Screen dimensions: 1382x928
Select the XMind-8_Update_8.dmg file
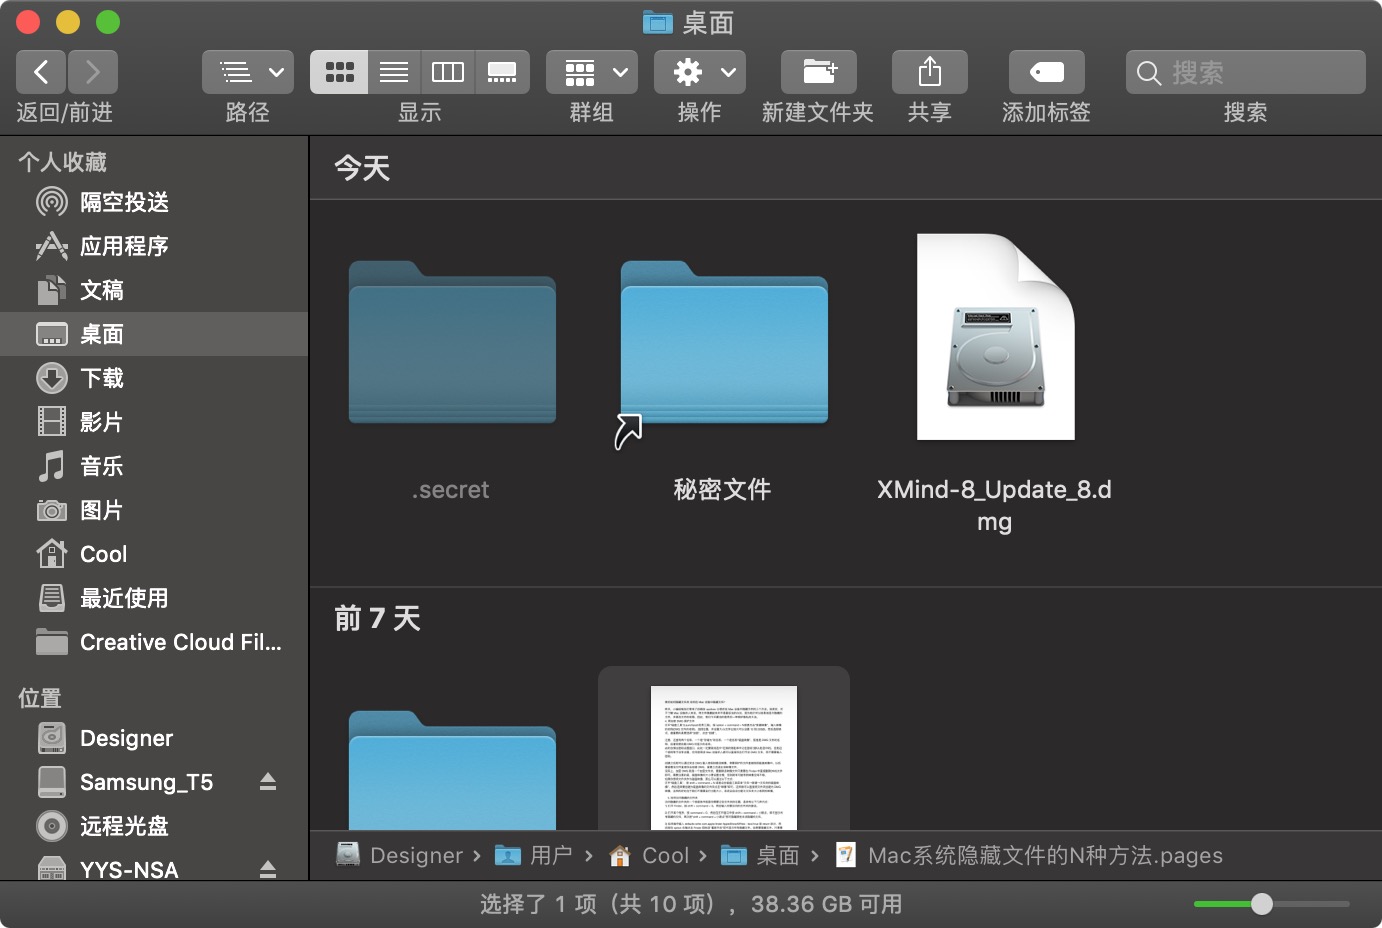[996, 337]
